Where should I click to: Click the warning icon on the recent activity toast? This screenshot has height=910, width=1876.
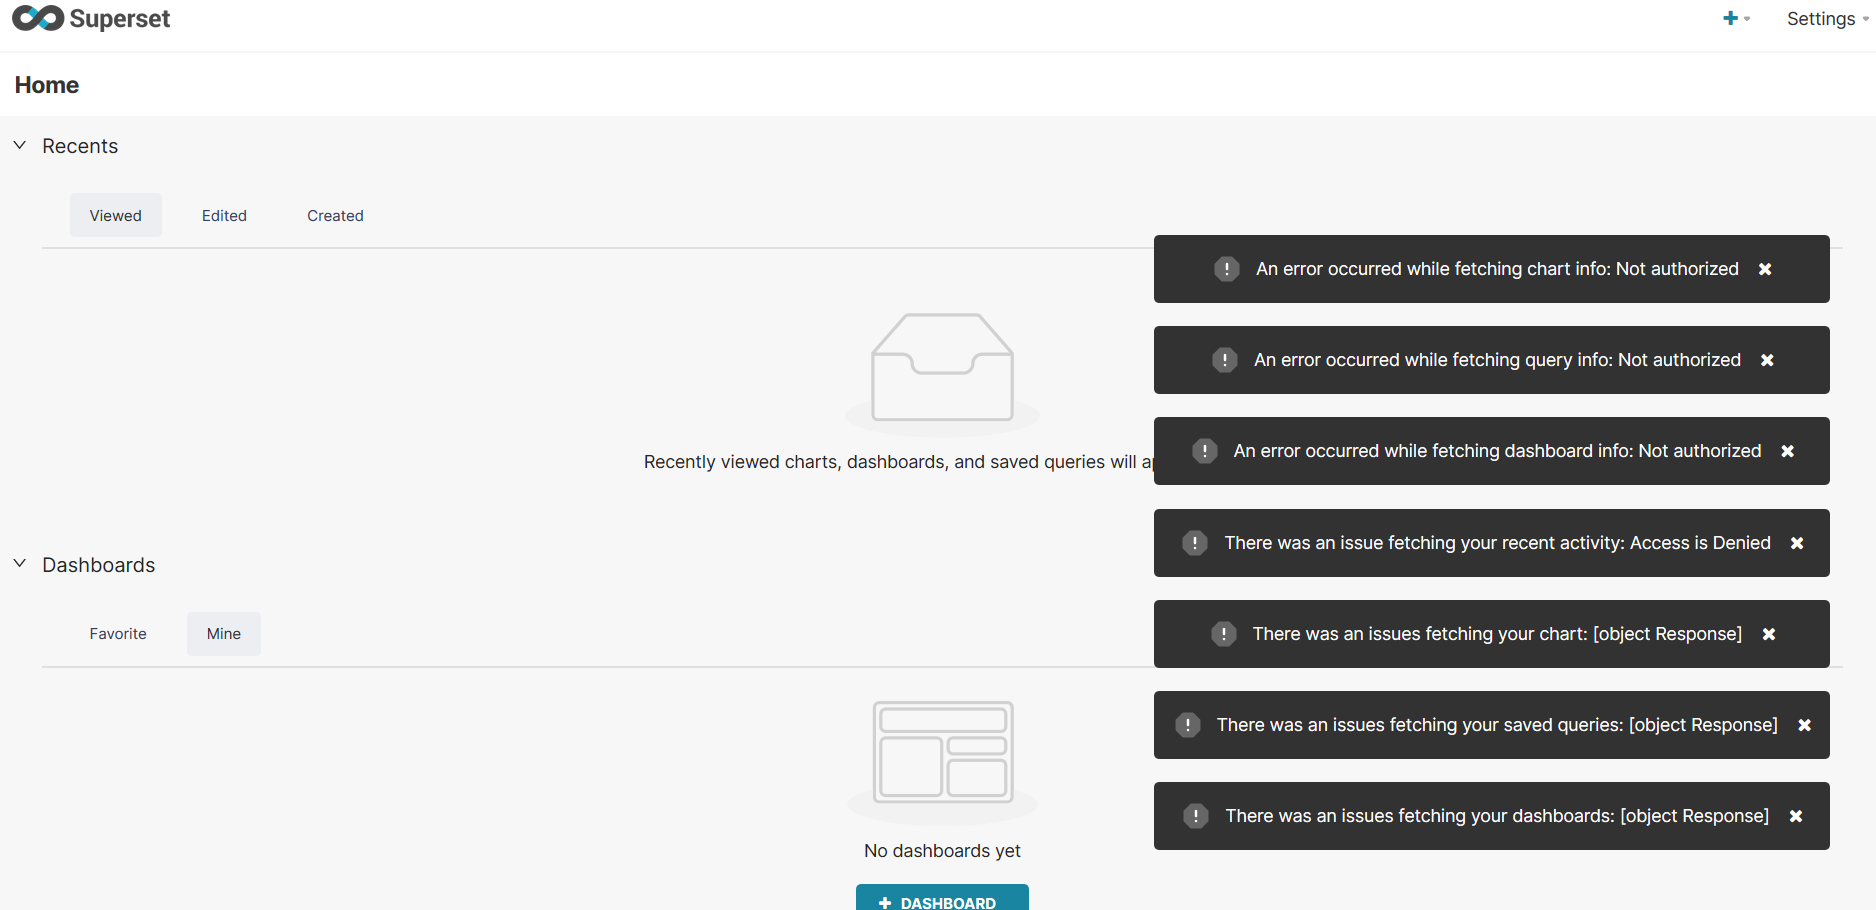1194,543
